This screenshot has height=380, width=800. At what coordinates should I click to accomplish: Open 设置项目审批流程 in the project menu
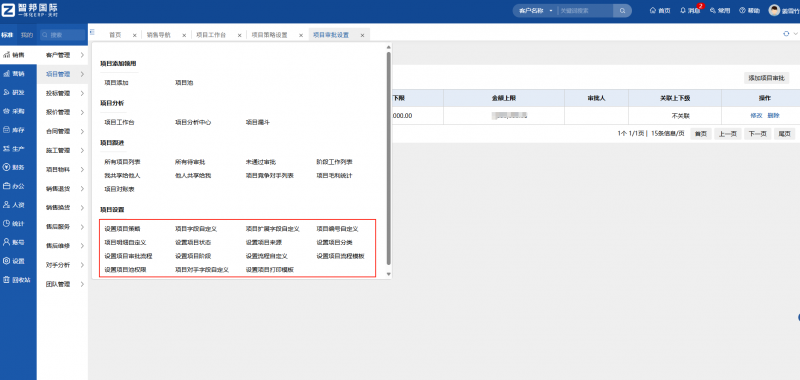[x=128, y=256]
